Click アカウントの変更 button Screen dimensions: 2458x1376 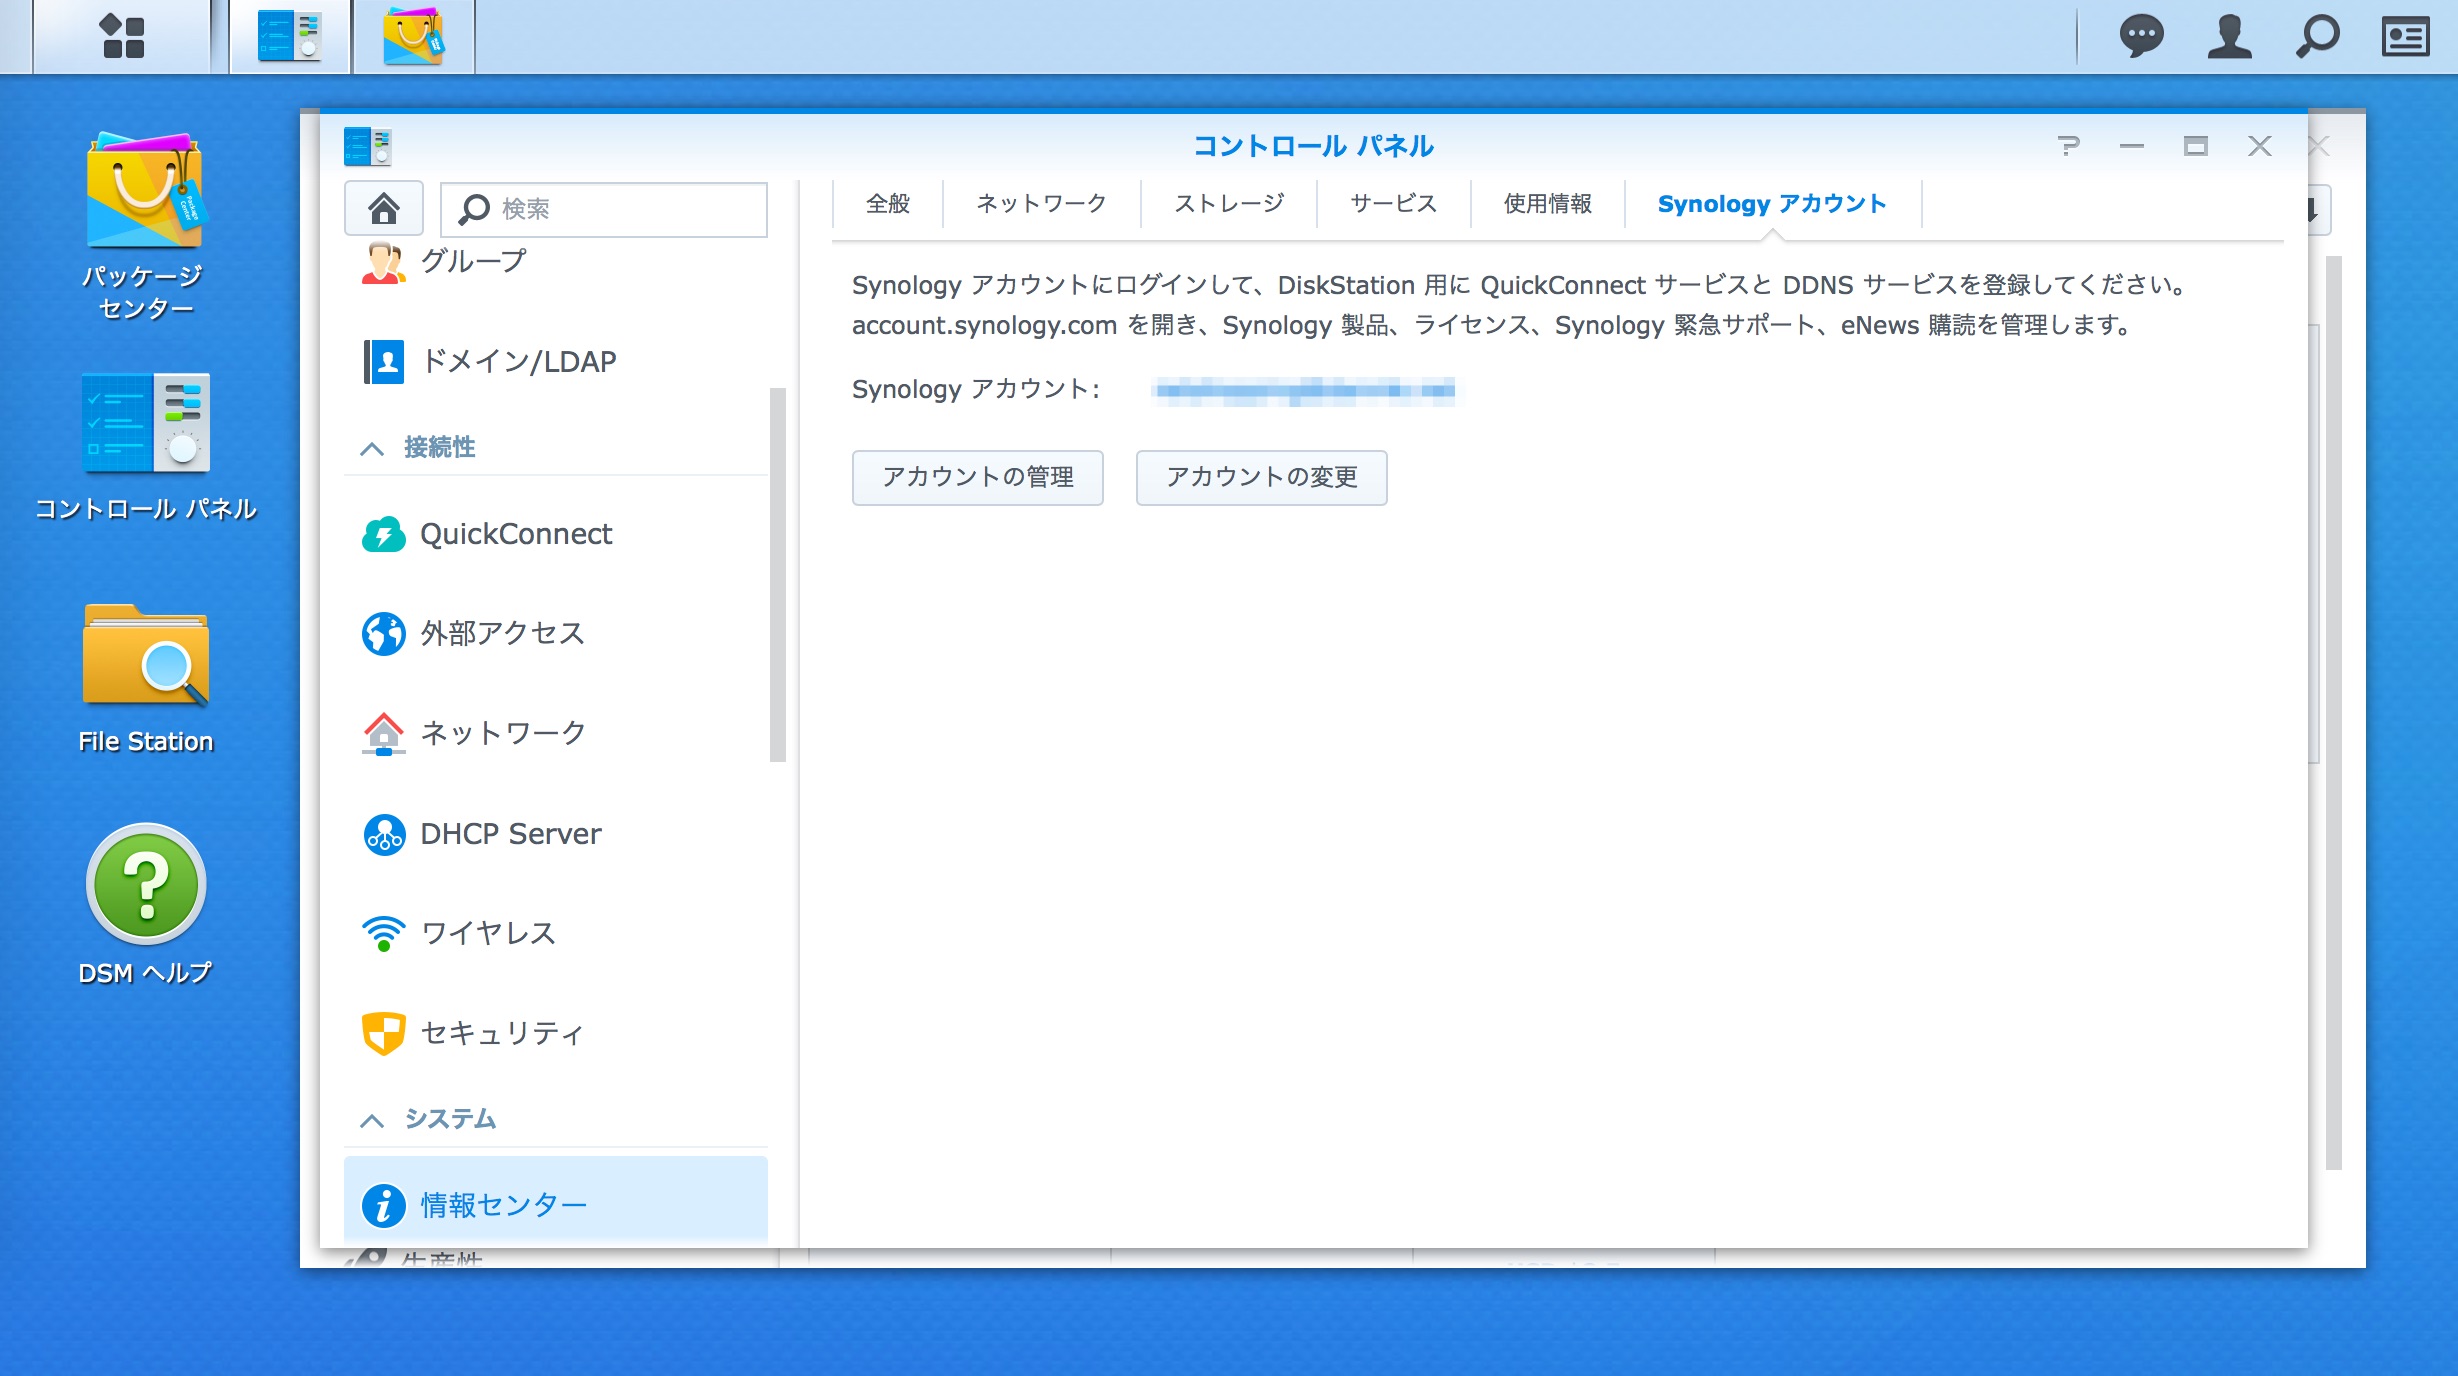1261,477
